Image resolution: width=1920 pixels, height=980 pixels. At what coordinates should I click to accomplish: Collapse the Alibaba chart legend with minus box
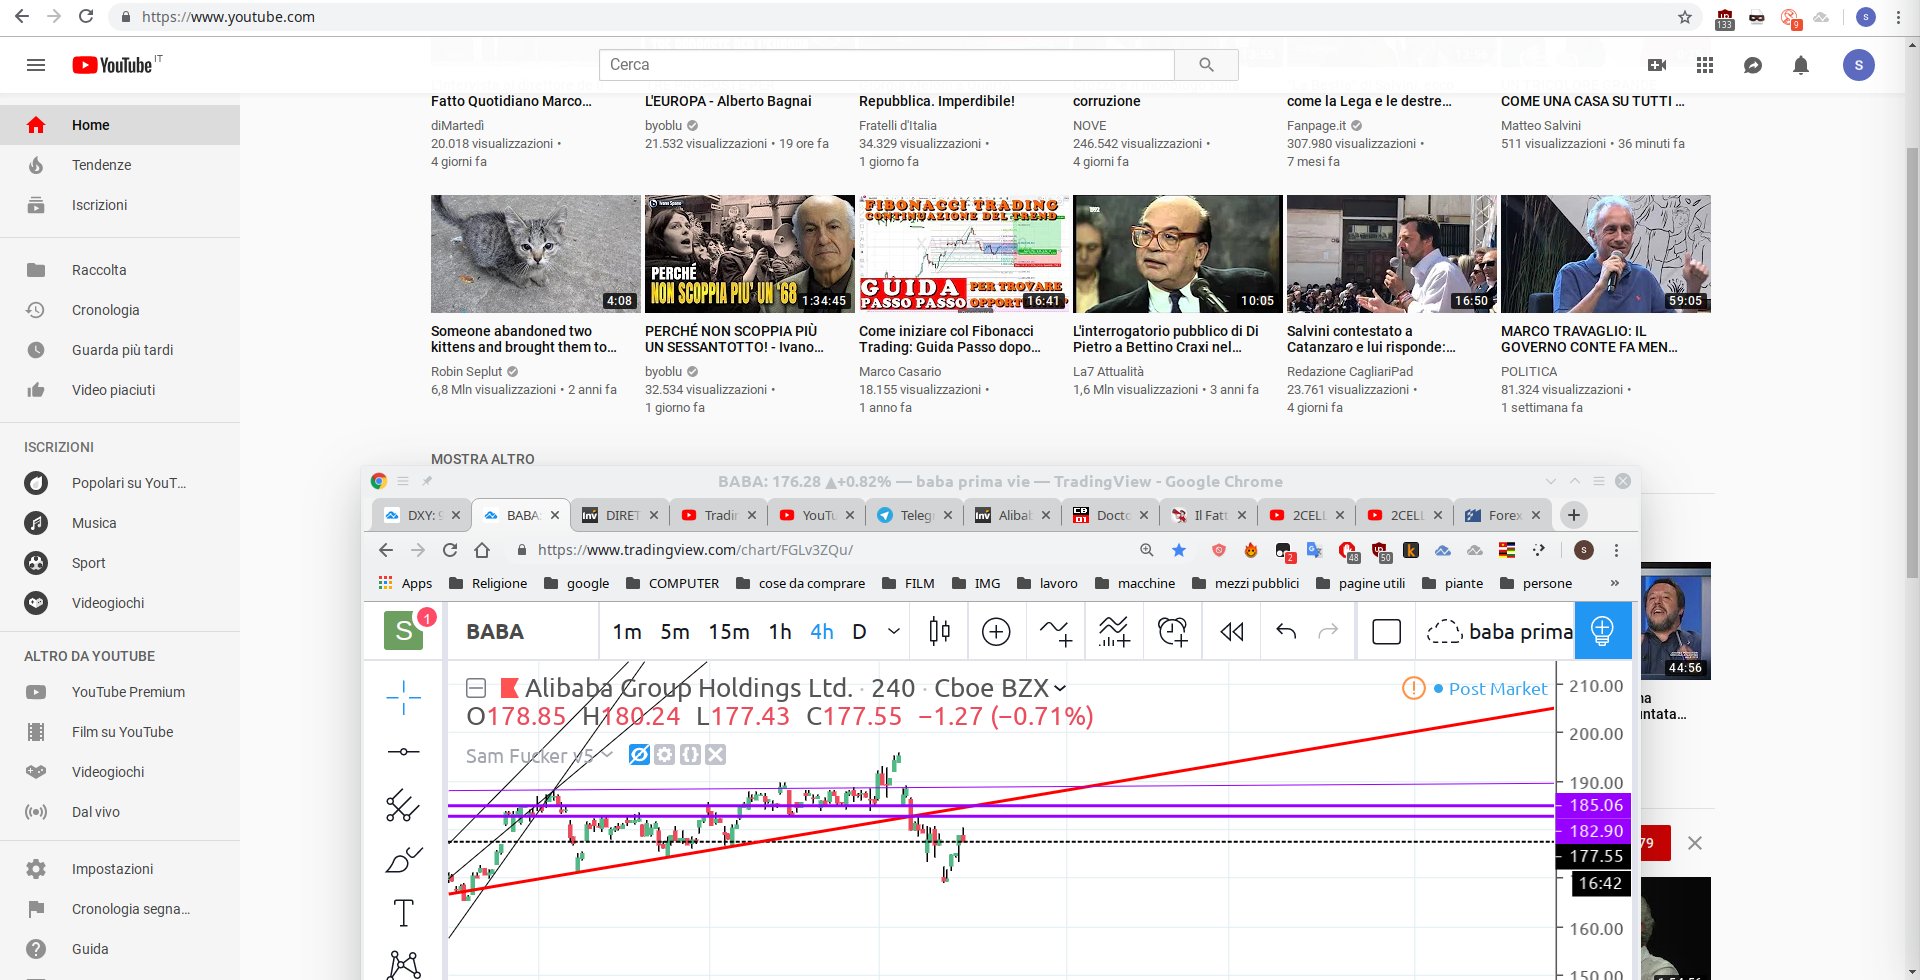coord(476,688)
